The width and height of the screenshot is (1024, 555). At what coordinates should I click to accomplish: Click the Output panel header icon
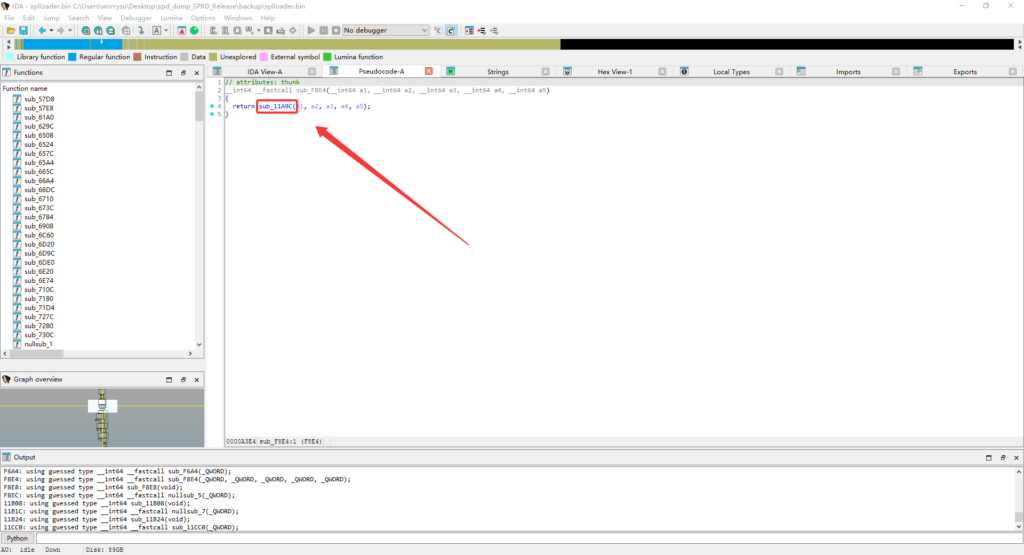click(x=7, y=457)
